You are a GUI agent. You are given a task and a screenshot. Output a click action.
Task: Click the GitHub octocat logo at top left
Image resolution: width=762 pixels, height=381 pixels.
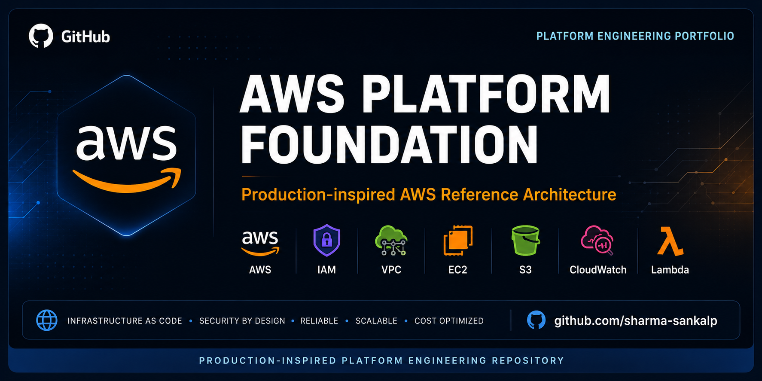pos(41,36)
